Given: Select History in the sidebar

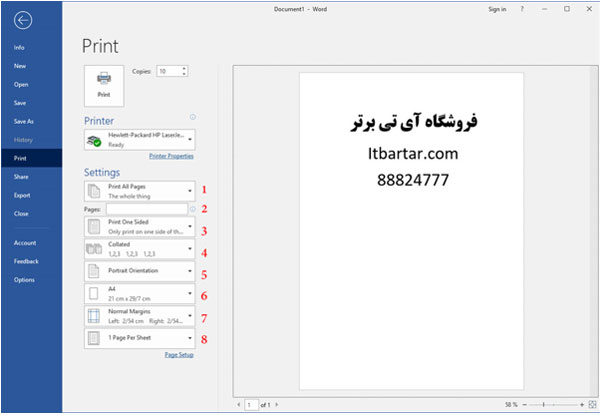Looking at the screenshot, I should 23,140.
